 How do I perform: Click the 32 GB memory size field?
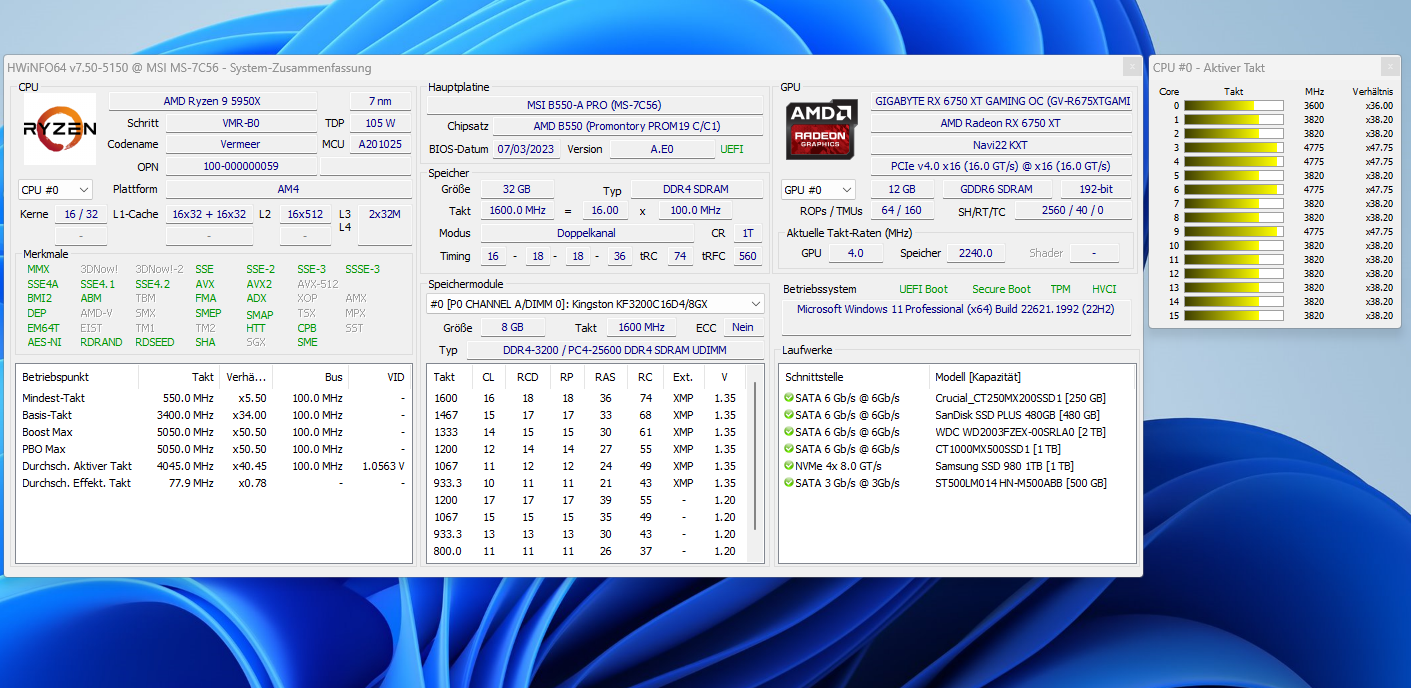tap(518, 190)
